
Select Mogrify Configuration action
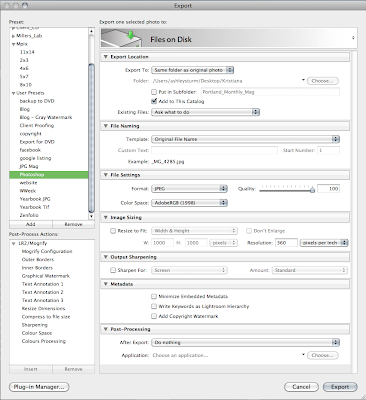click(x=47, y=251)
